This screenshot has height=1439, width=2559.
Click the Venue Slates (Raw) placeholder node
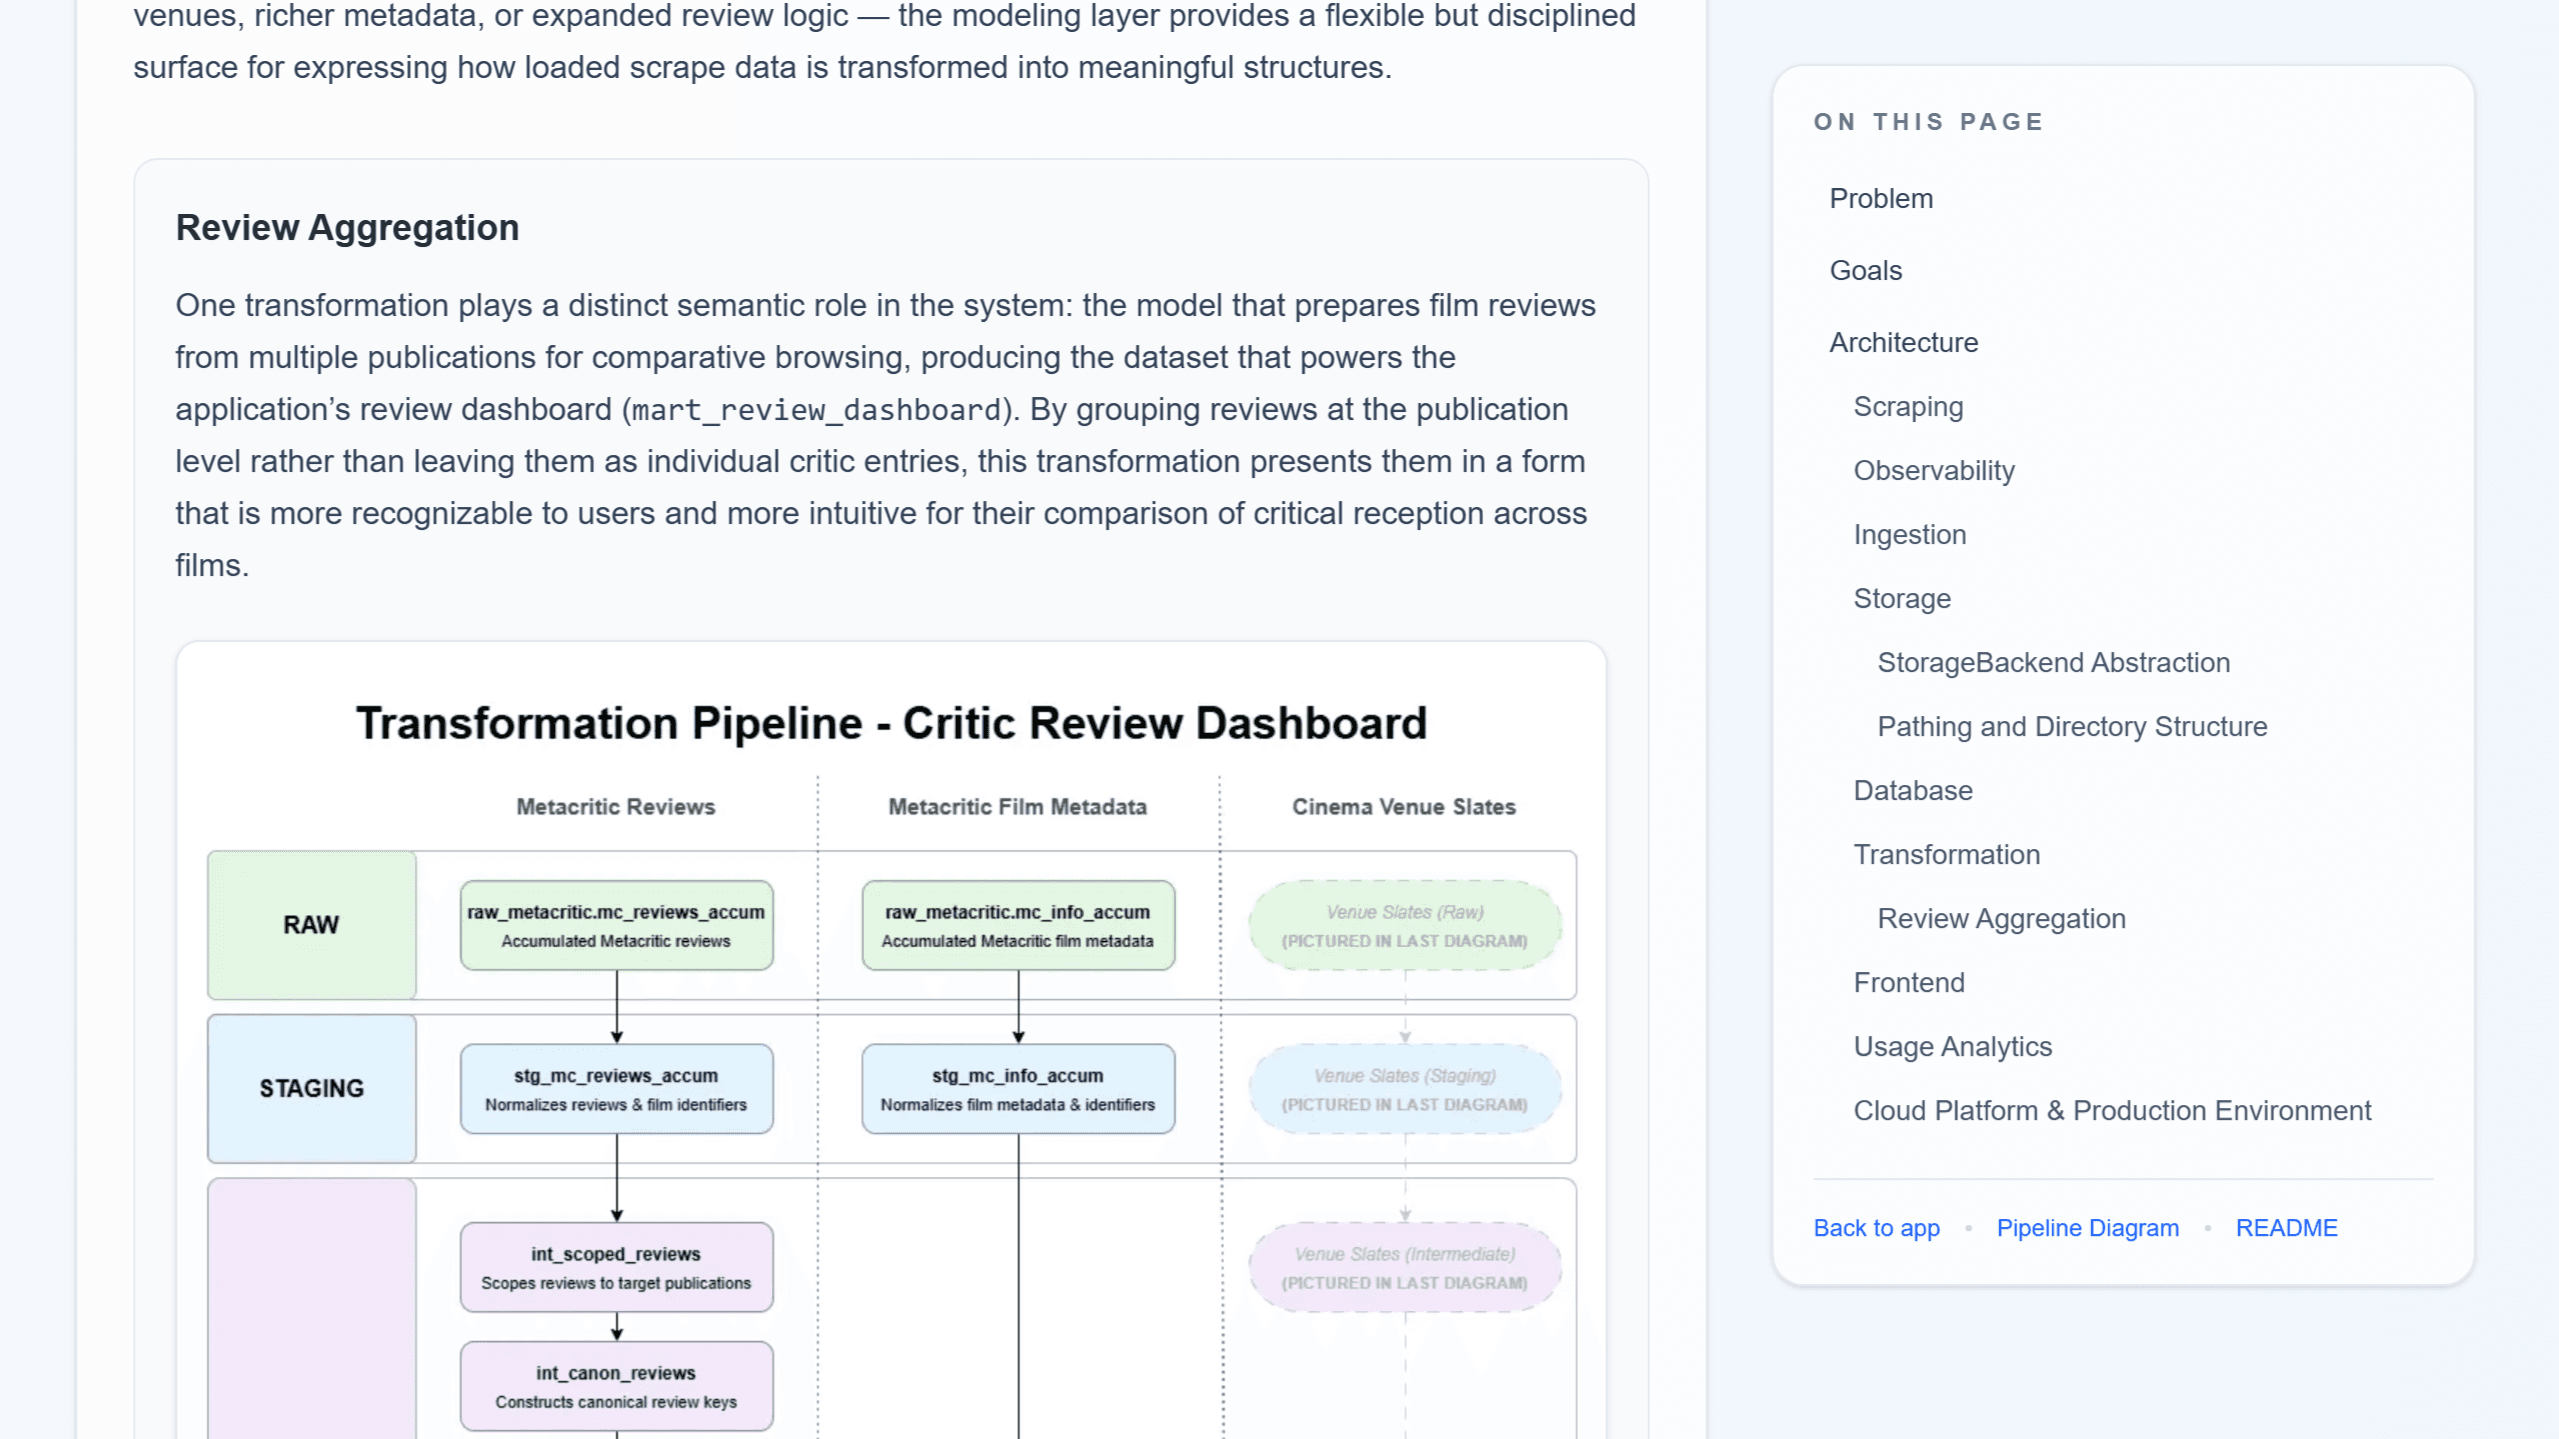coord(1404,925)
